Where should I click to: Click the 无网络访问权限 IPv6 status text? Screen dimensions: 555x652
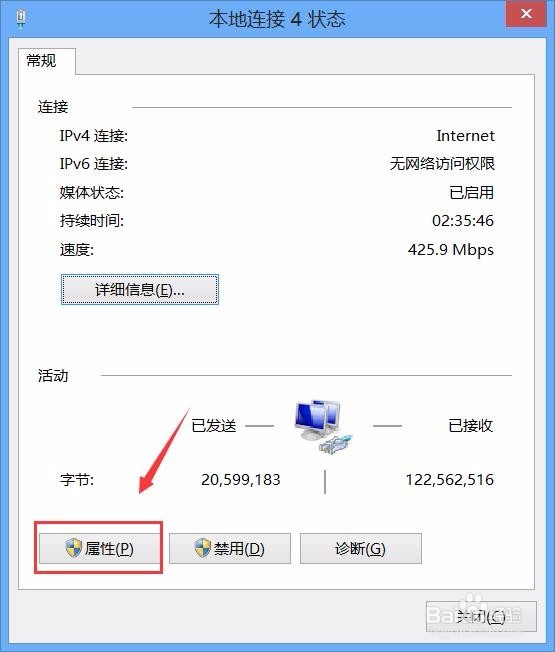tap(442, 163)
